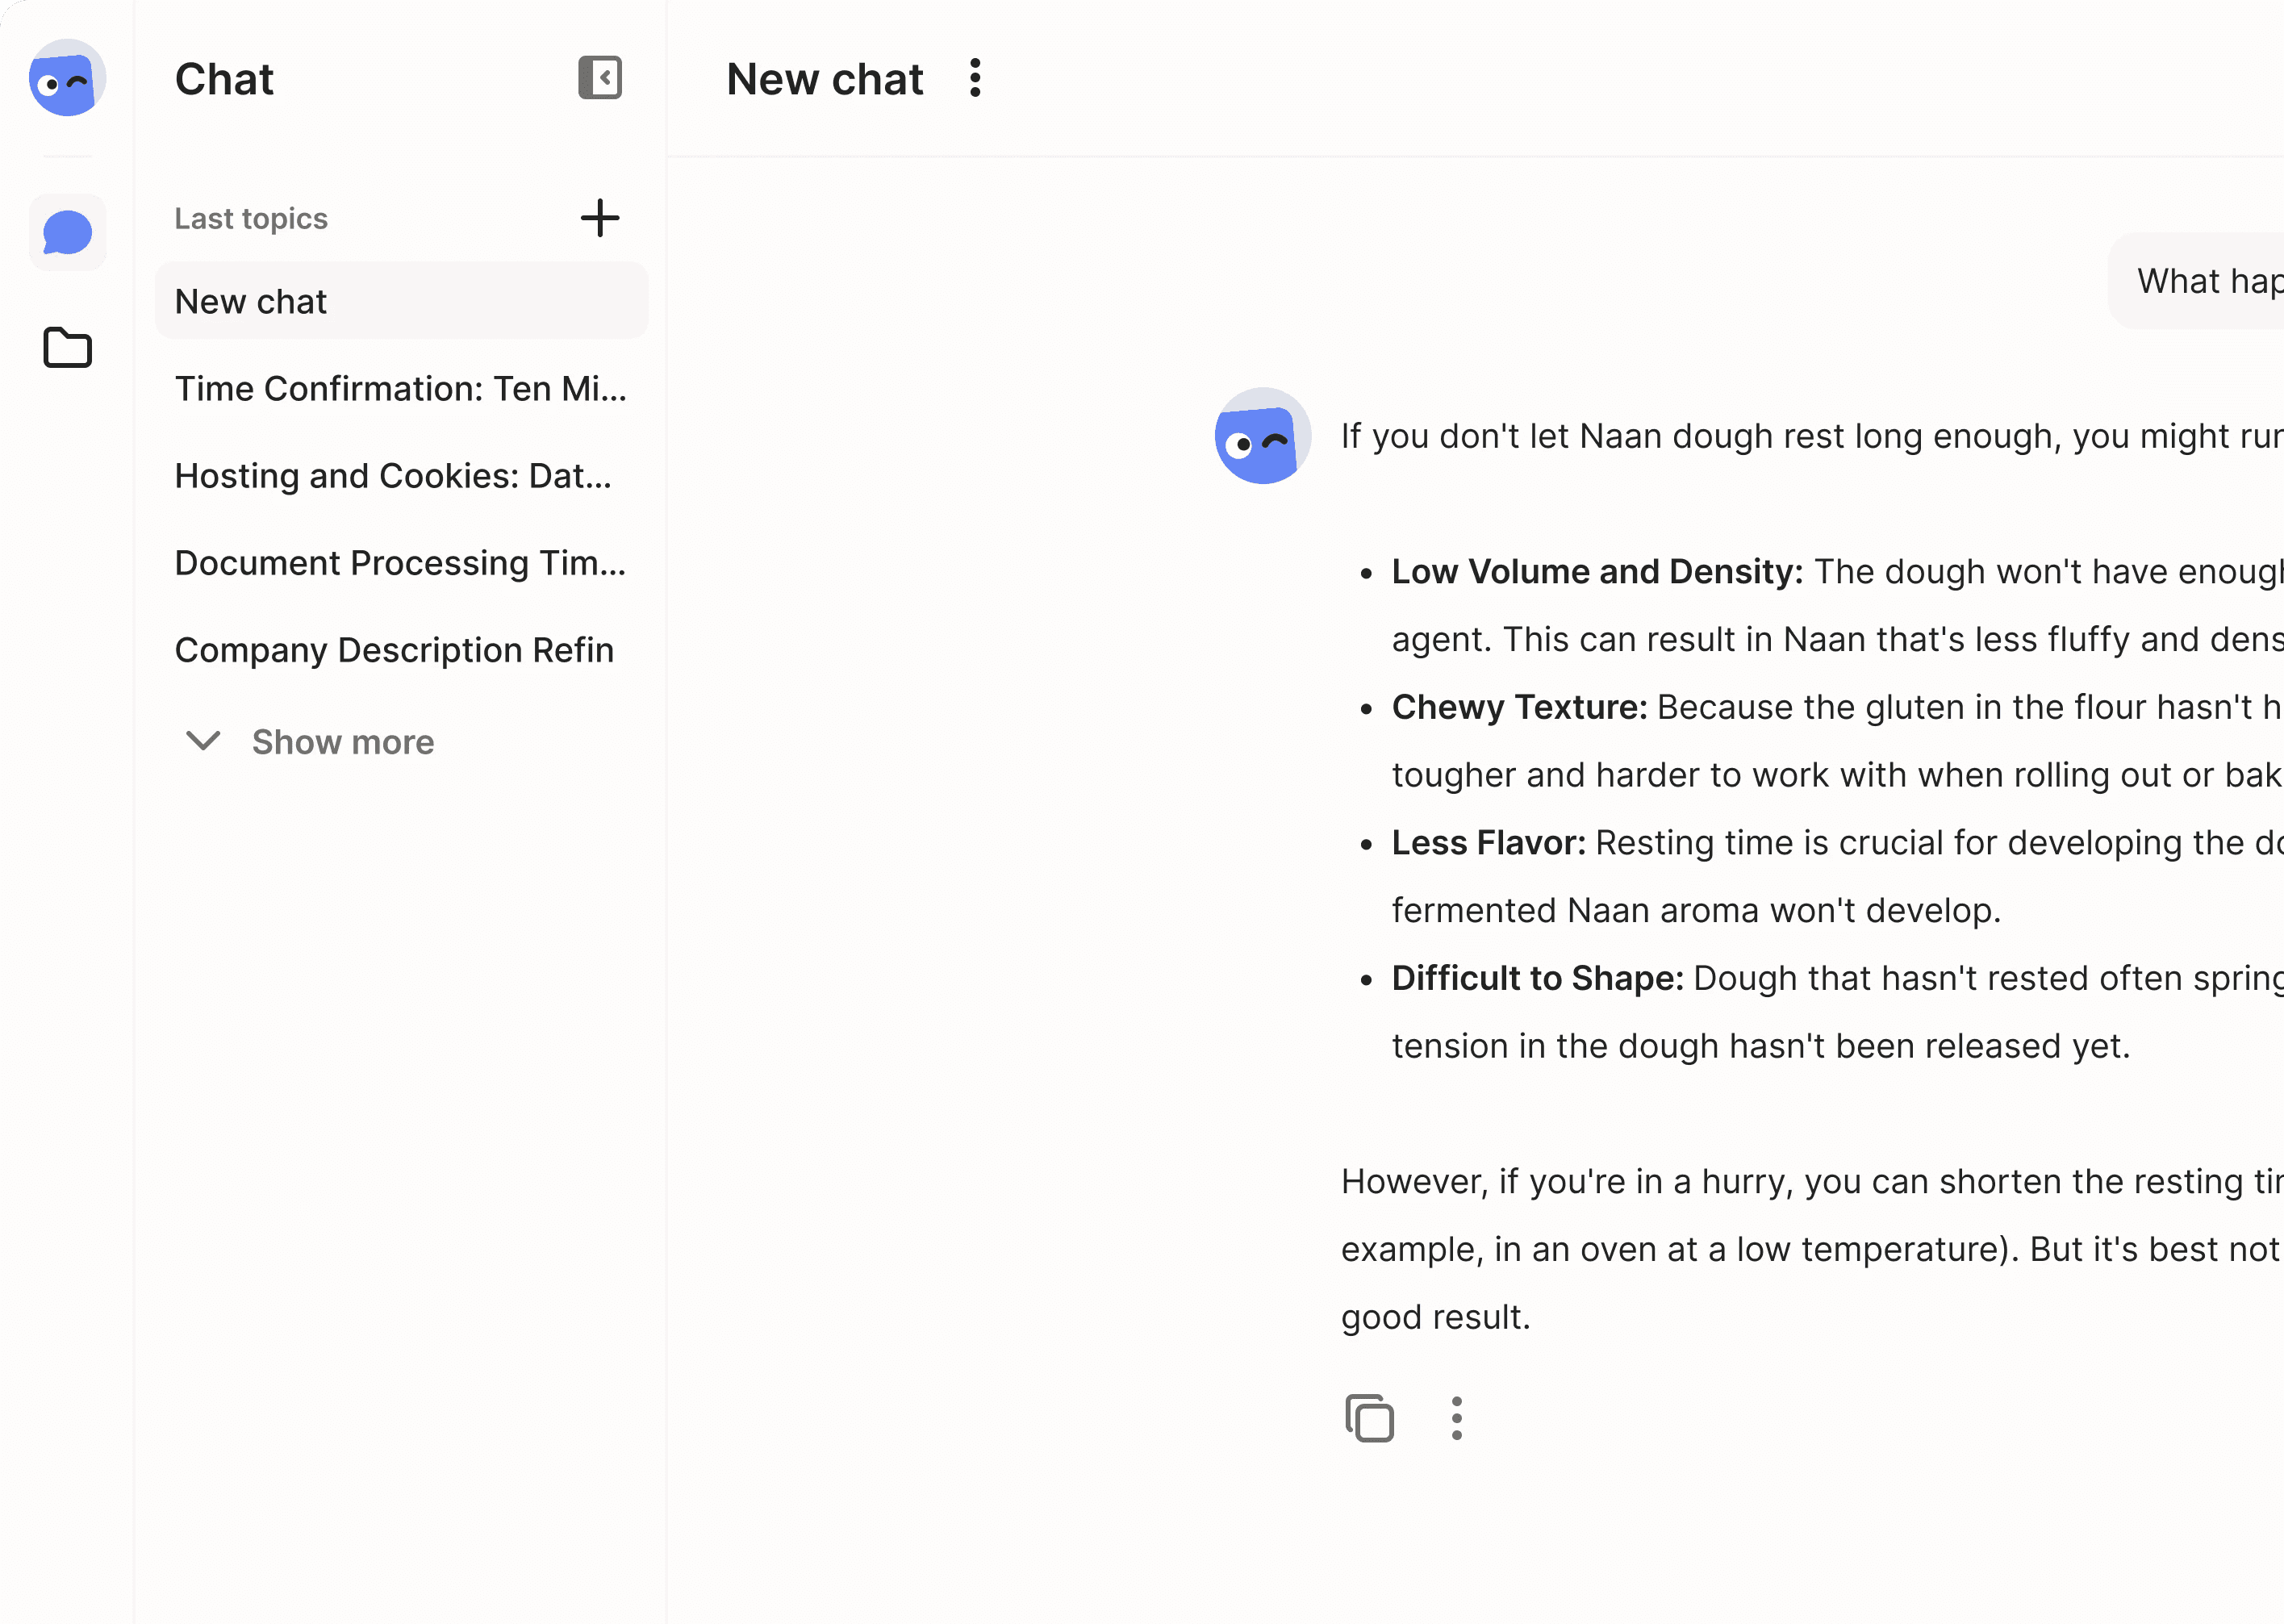Image resolution: width=2284 pixels, height=1624 pixels.
Task: Select the Document Processing topic
Action: 399,563
